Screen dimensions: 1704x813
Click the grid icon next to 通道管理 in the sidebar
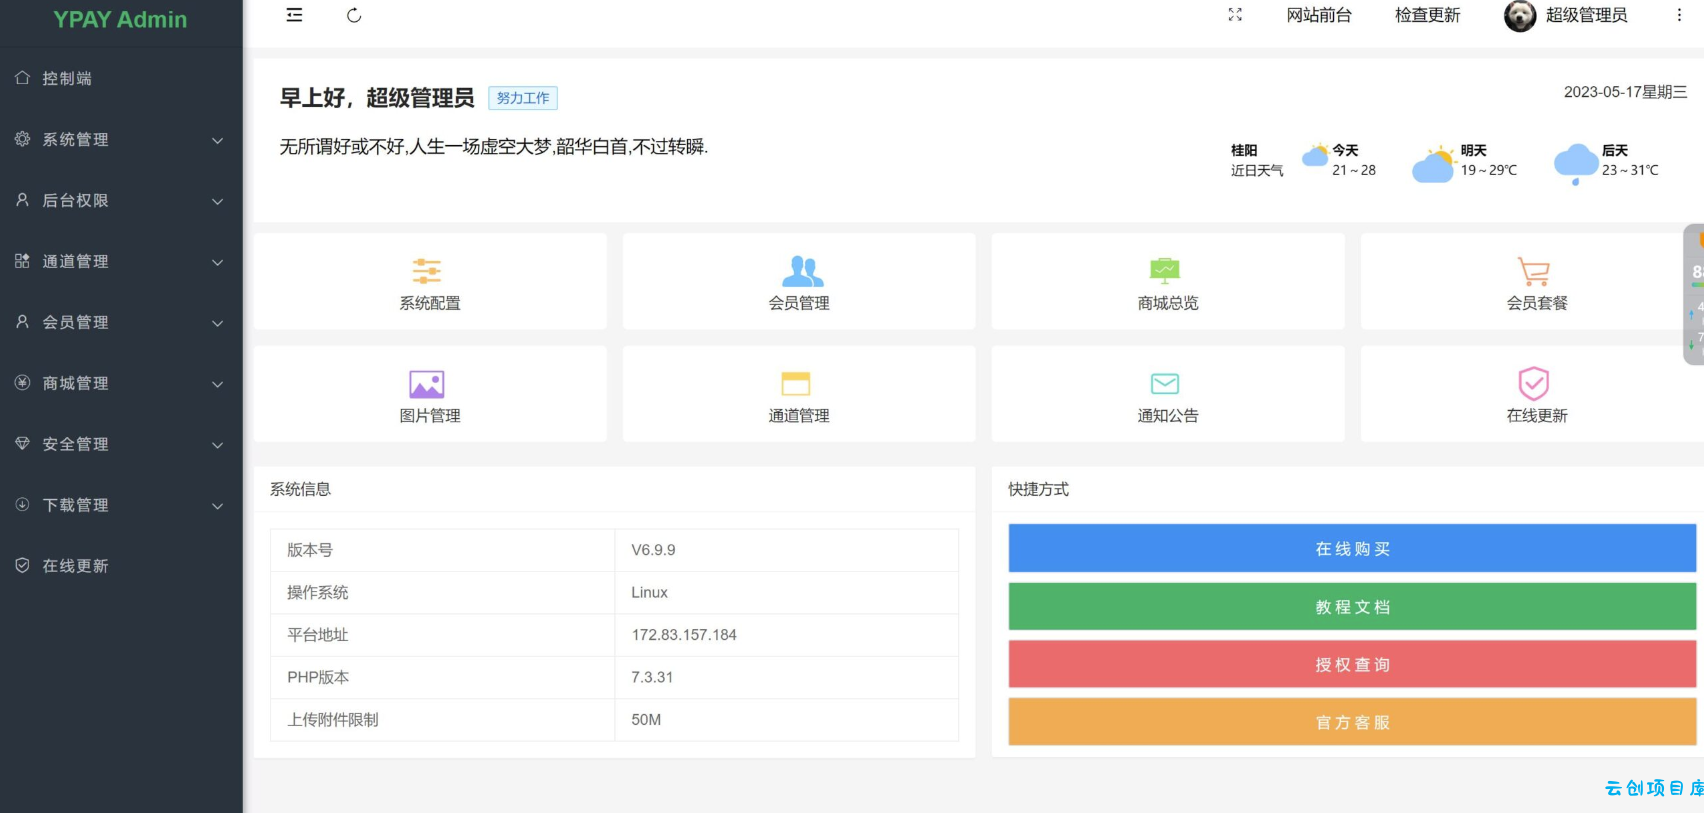point(22,261)
